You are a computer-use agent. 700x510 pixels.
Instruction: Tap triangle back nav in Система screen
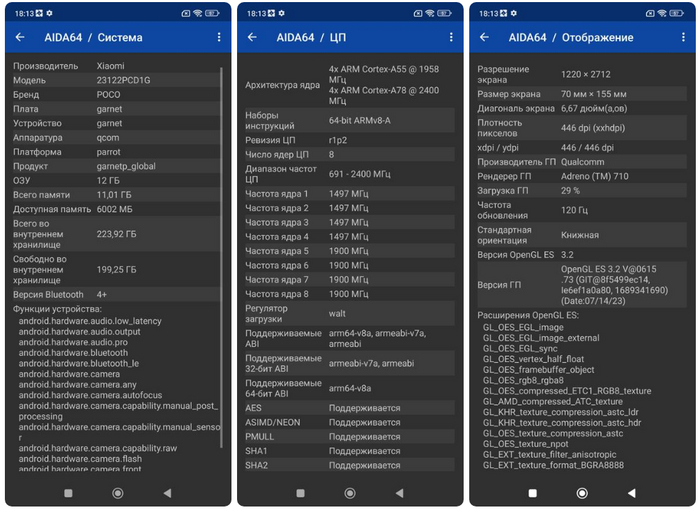click(x=167, y=493)
